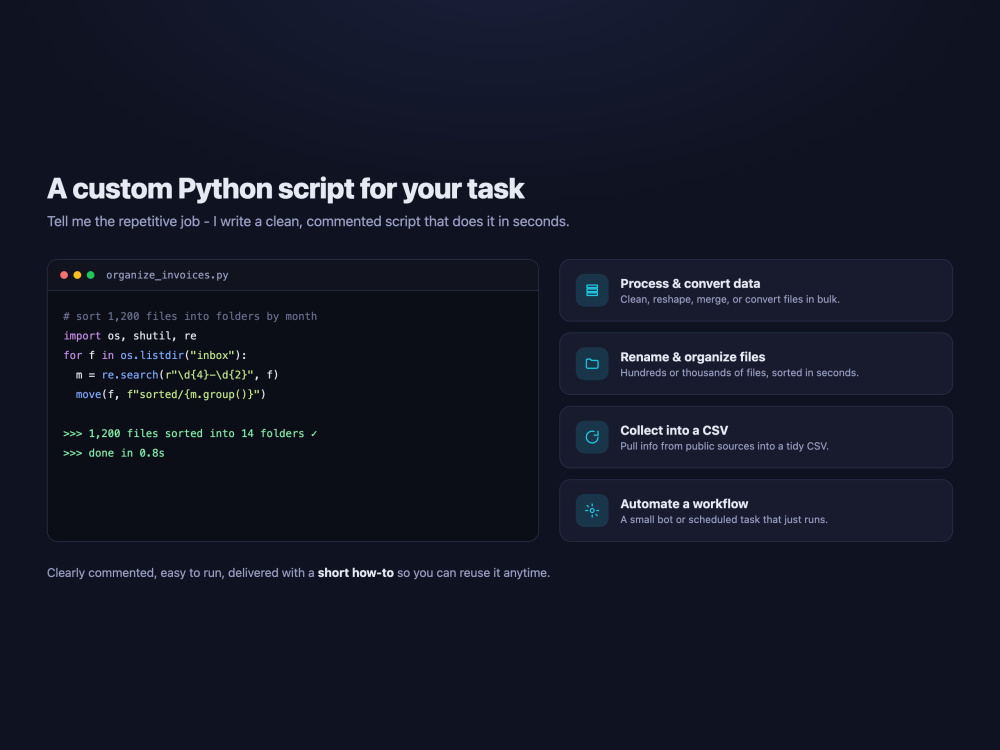Image resolution: width=1000 pixels, height=750 pixels.
Task: Click the refresh icon beside Collect into a CSV
Action: (x=592, y=437)
